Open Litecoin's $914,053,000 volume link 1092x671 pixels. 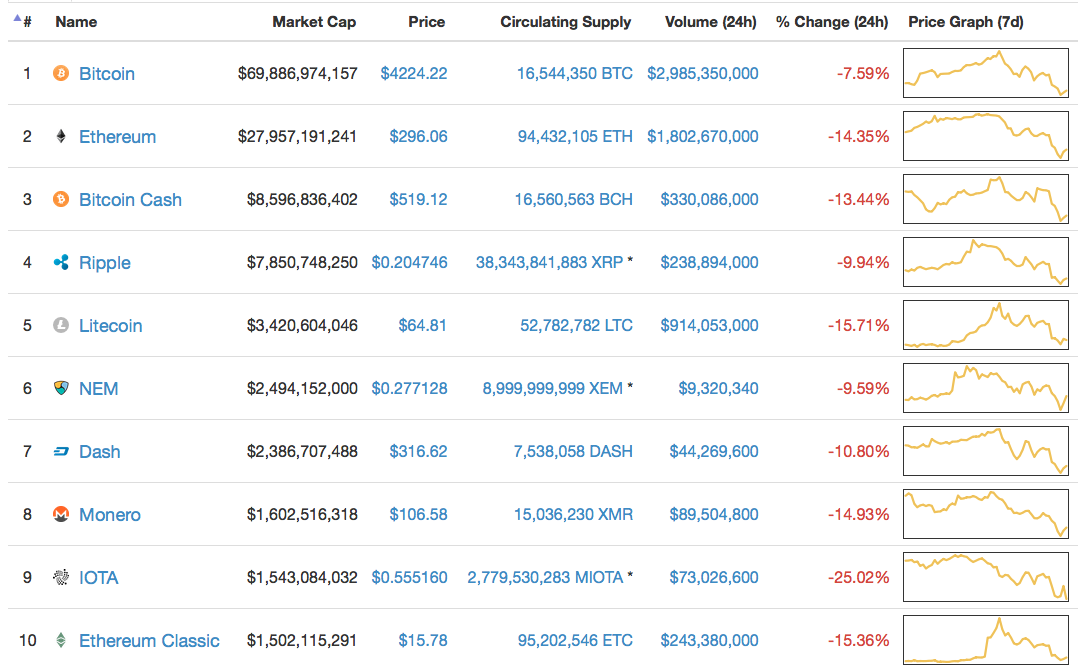[709, 326]
